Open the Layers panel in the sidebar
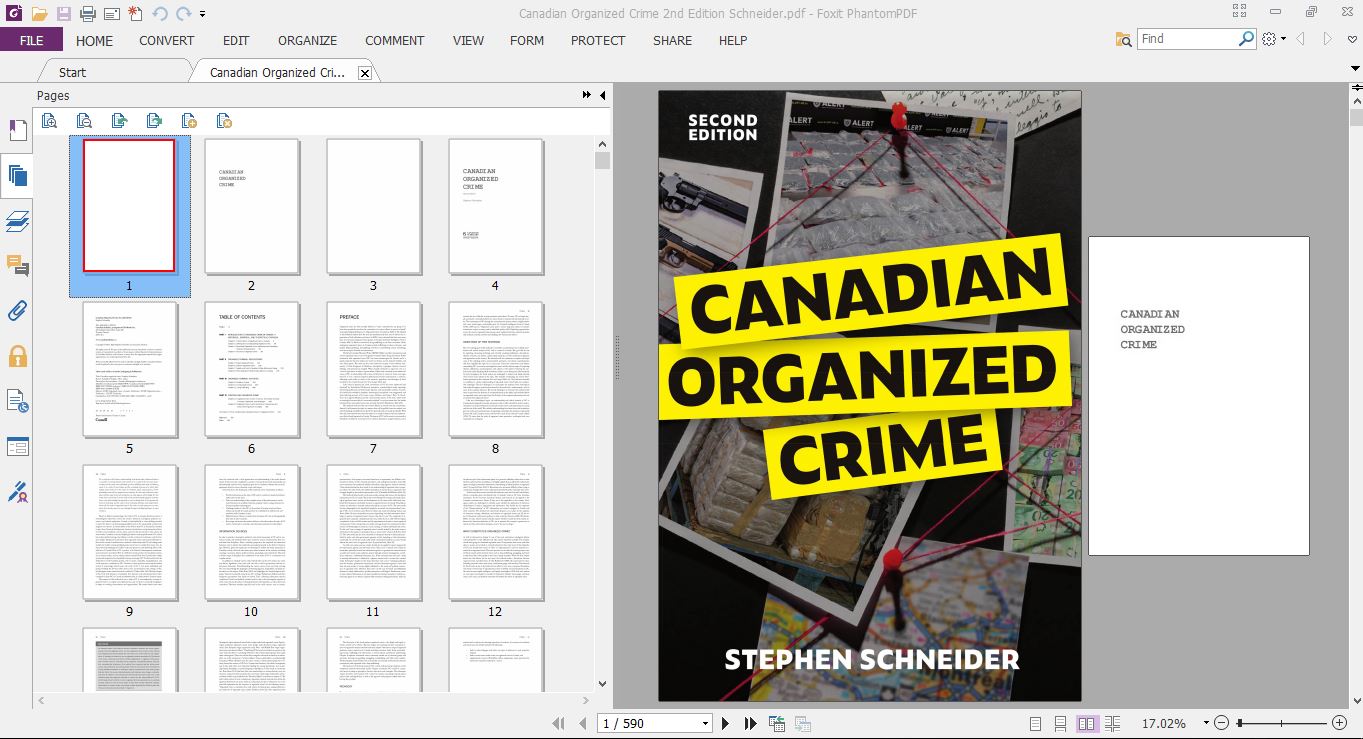This screenshot has height=739, width=1363. [x=17, y=221]
